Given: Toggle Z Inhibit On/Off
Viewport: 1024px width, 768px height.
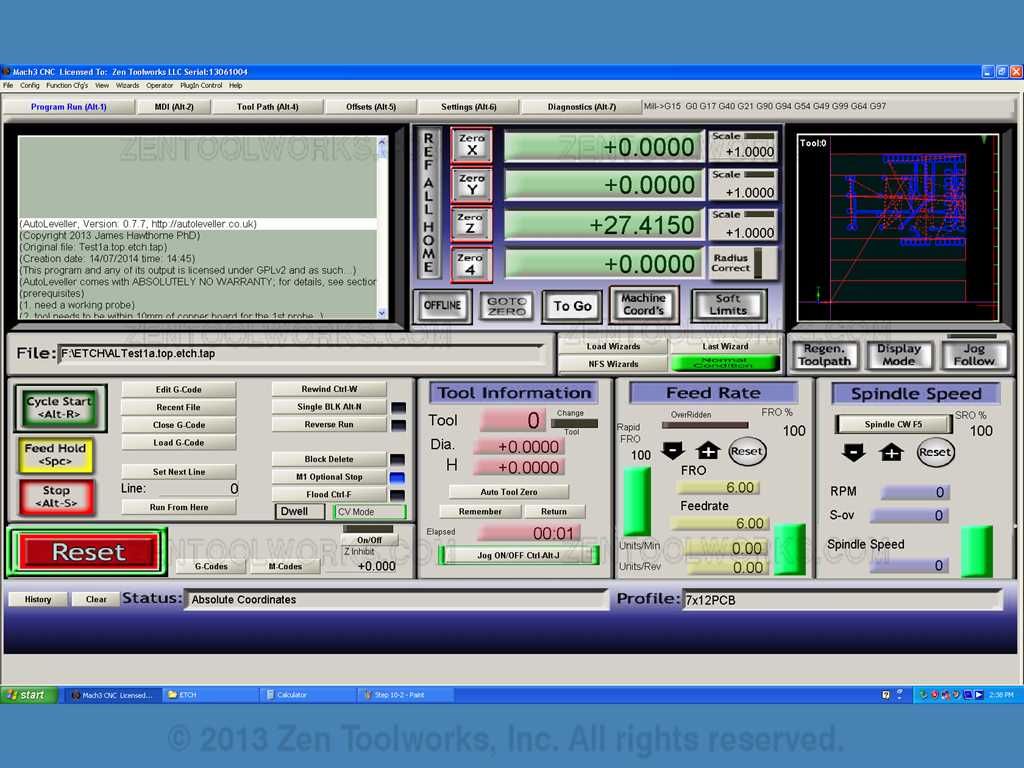Looking at the screenshot, I should coord(370,540).
